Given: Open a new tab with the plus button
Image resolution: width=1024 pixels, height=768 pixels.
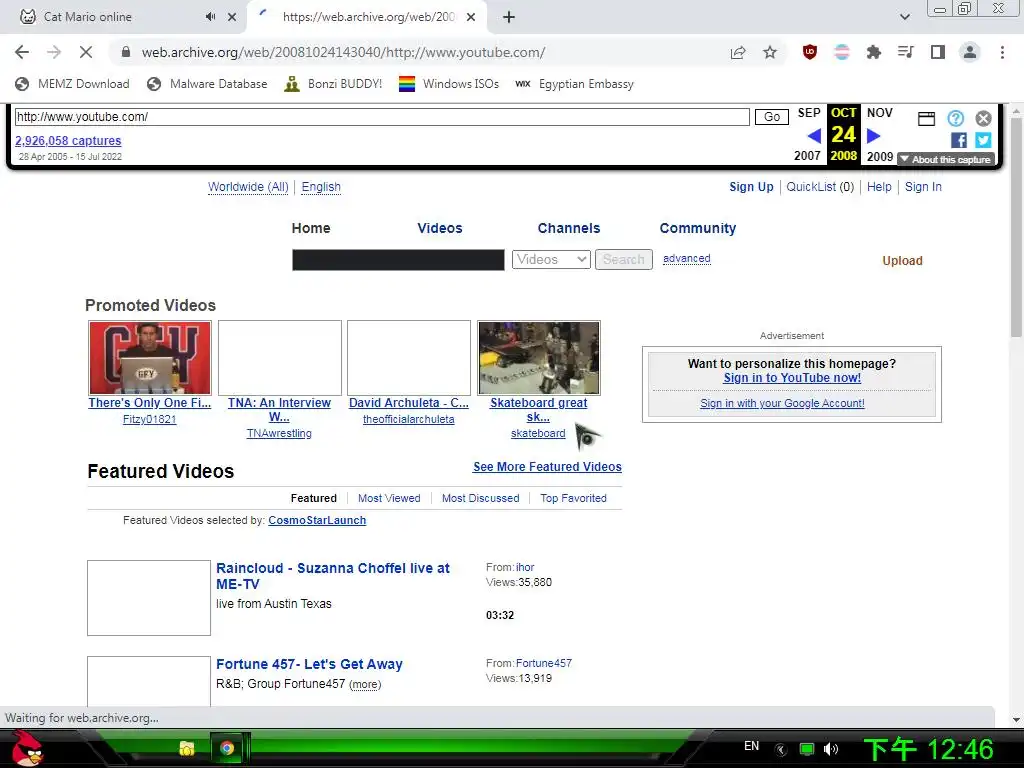Looking at the screenshot, I should [x=509, y=17].
